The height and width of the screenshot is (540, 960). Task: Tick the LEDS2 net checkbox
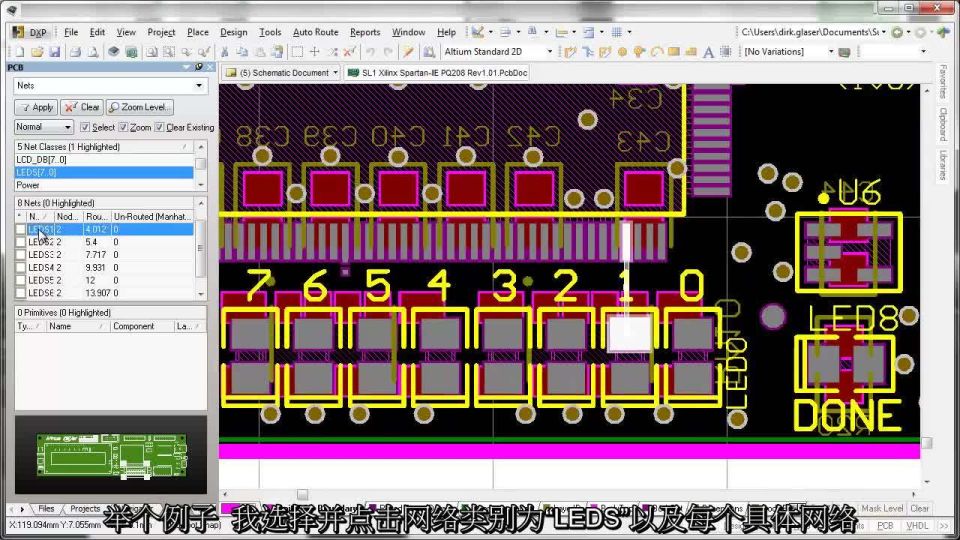click(21, 242)
